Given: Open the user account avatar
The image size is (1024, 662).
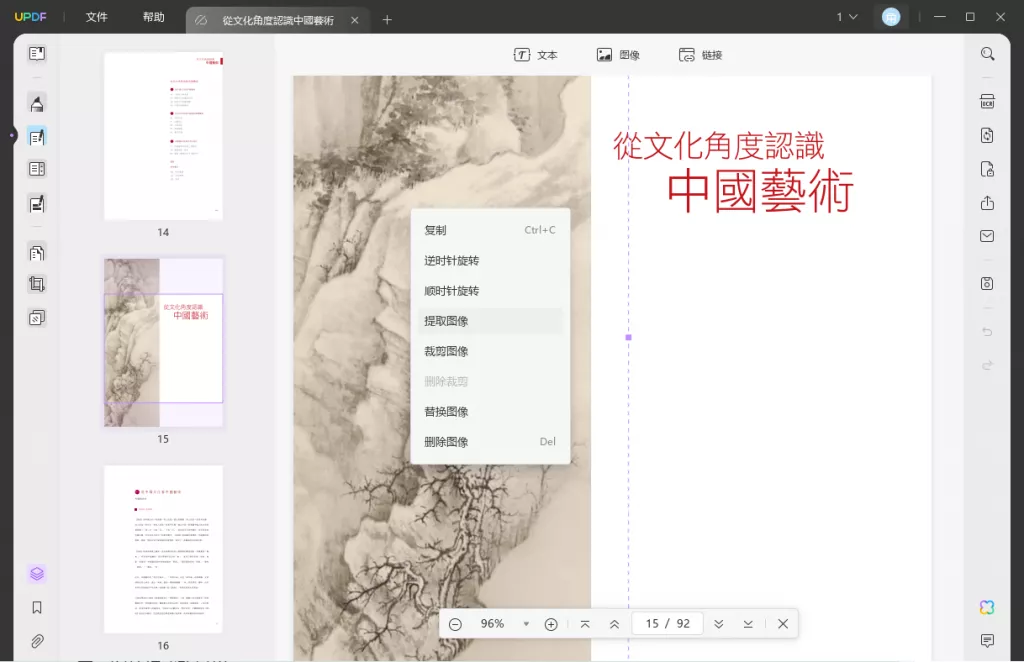Looking at the screenshot, I should pos(891,17).
